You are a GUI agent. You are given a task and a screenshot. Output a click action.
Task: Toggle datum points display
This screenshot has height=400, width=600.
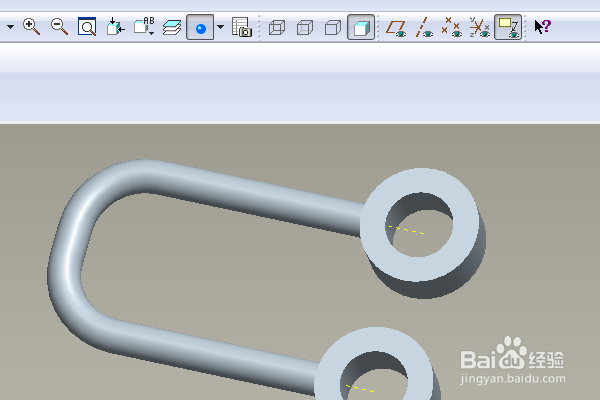(x=452, y=27)
